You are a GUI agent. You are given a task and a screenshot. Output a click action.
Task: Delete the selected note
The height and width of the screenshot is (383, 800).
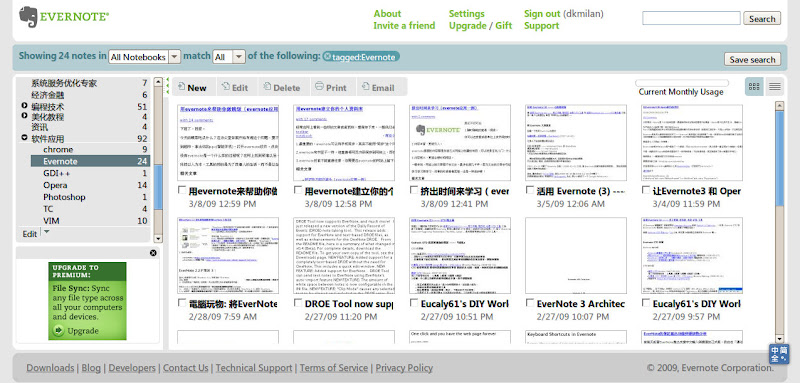point(282,87)
